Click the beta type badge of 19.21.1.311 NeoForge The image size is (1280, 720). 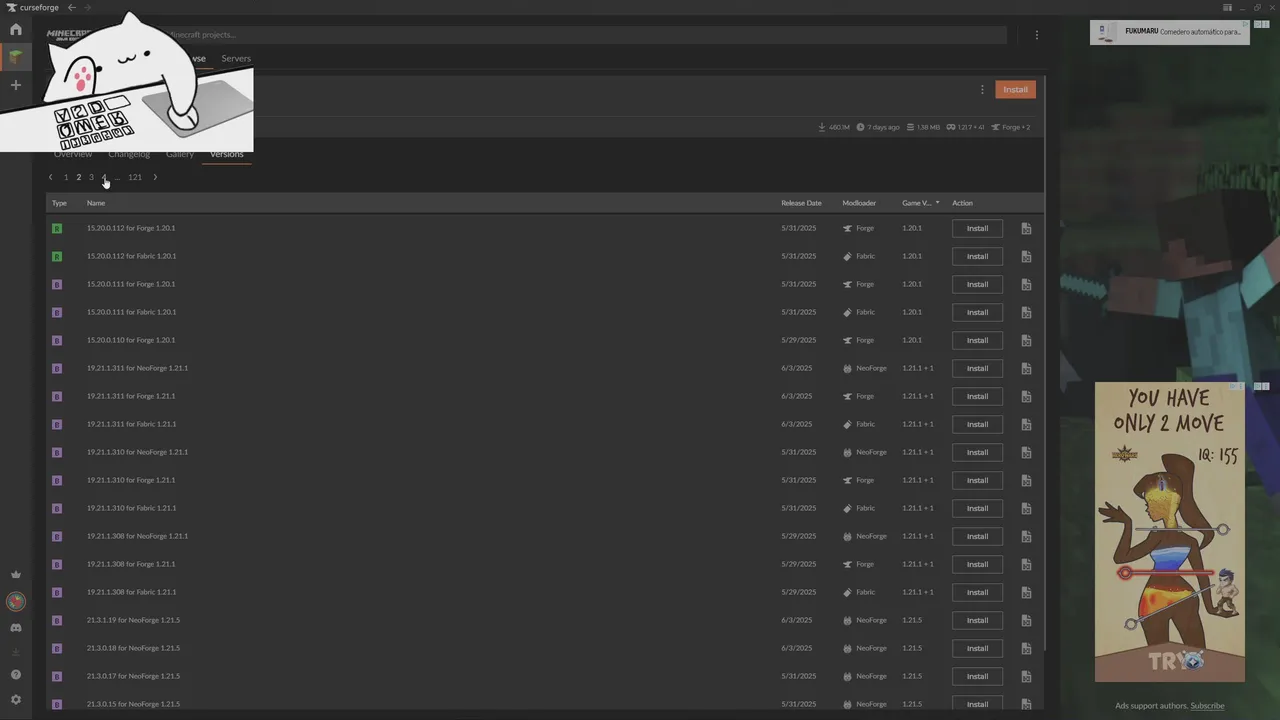(57, 368)
